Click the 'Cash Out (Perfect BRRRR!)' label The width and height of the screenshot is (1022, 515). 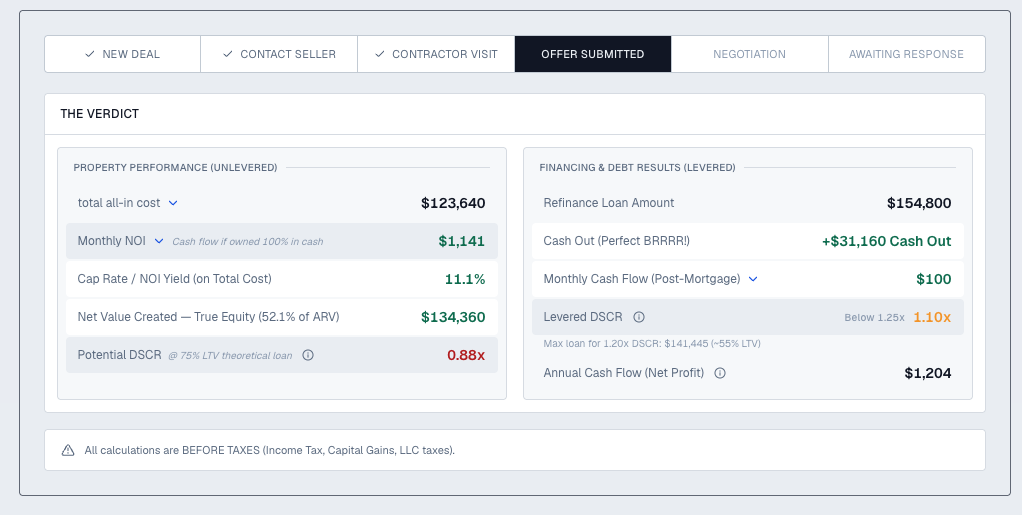(x=617, y=241)
